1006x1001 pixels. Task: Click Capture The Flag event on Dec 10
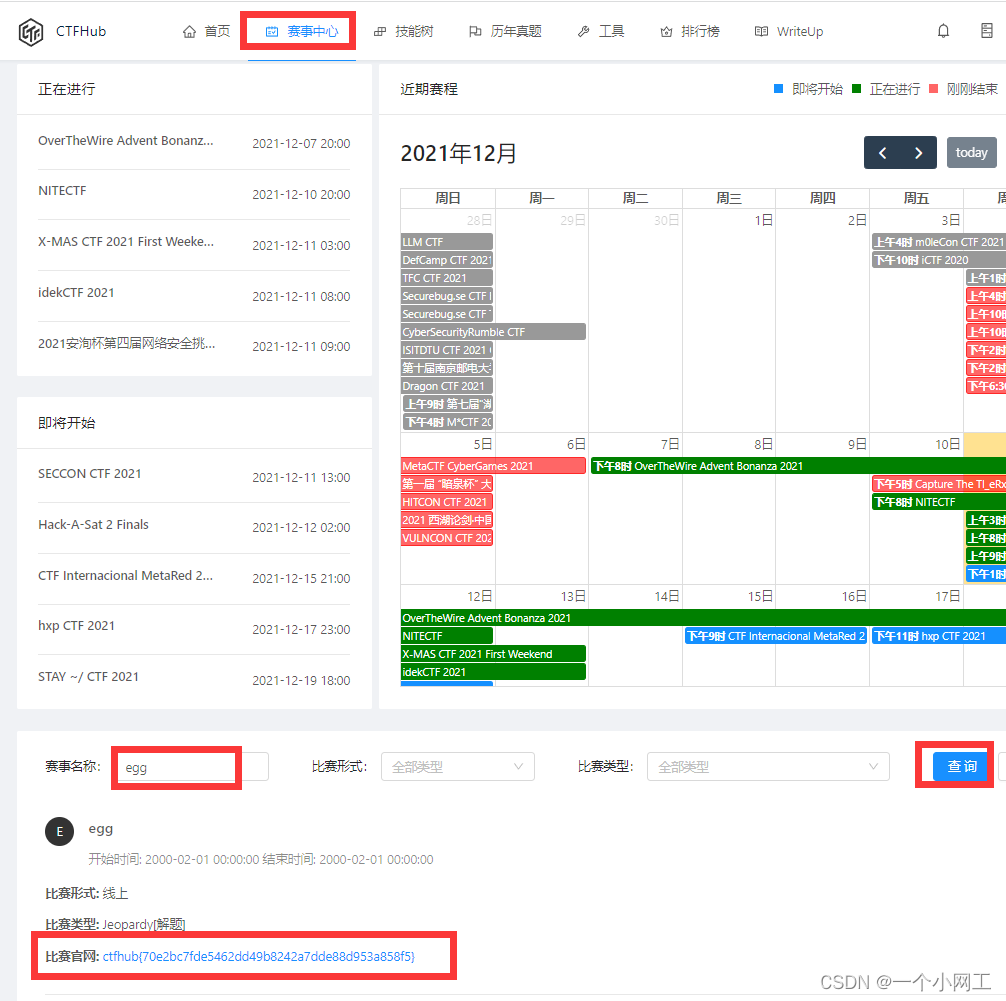(939, 484)
